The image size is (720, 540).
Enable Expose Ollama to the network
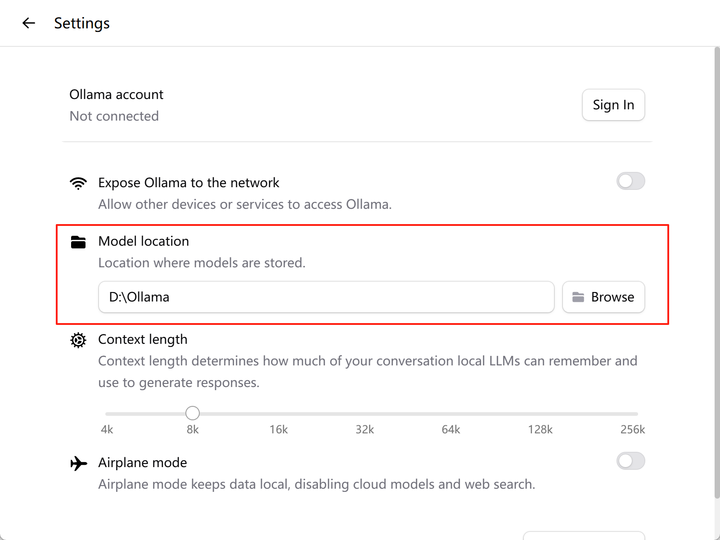pos(630,181)
